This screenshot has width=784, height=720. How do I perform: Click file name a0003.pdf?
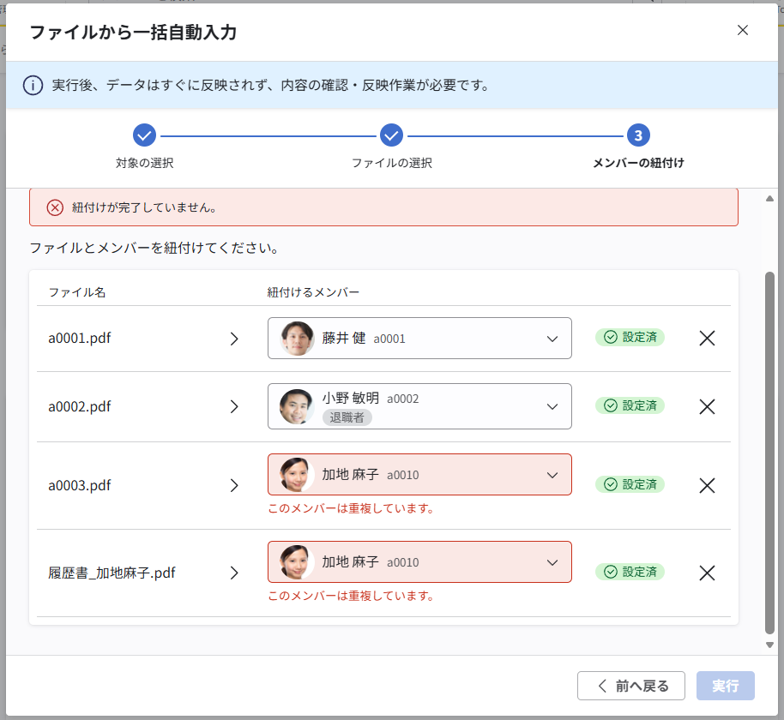(80, 486)
